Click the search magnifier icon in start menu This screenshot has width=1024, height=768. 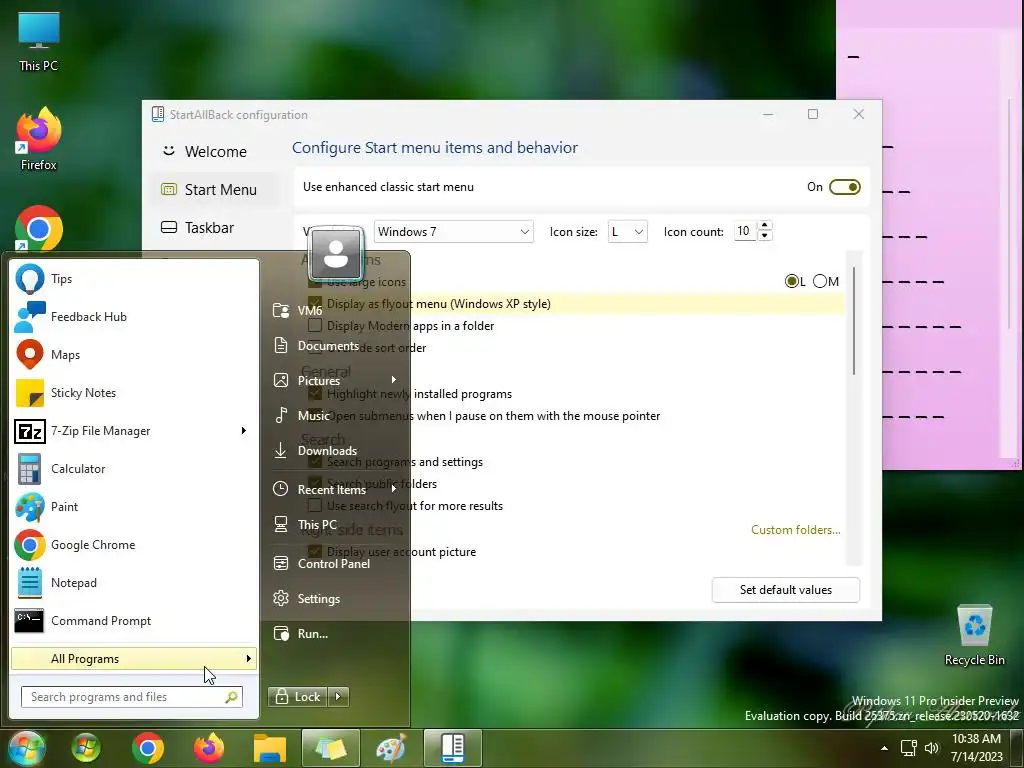click(231, 697)
